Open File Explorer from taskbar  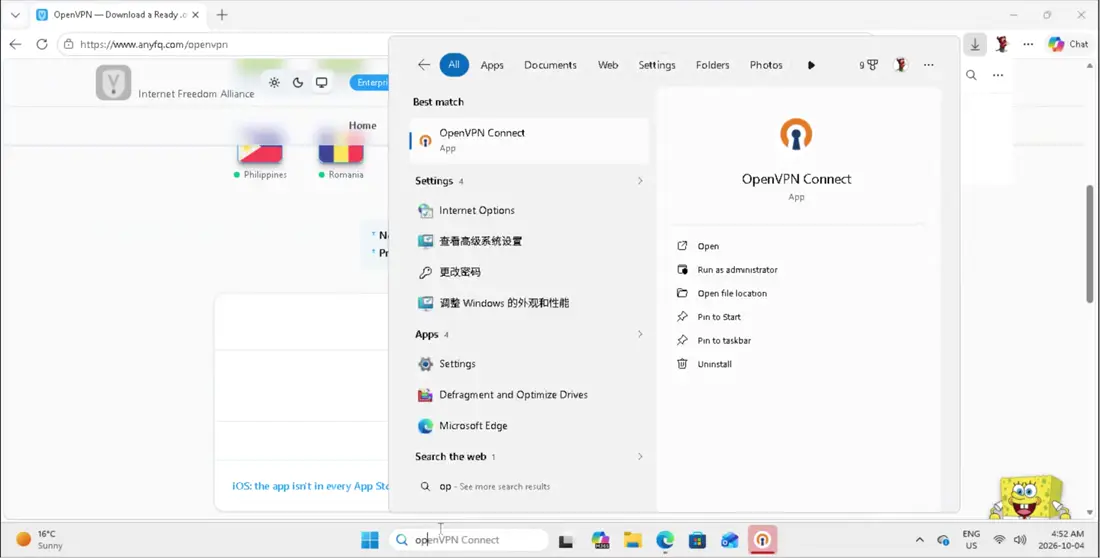pos(633,540)
